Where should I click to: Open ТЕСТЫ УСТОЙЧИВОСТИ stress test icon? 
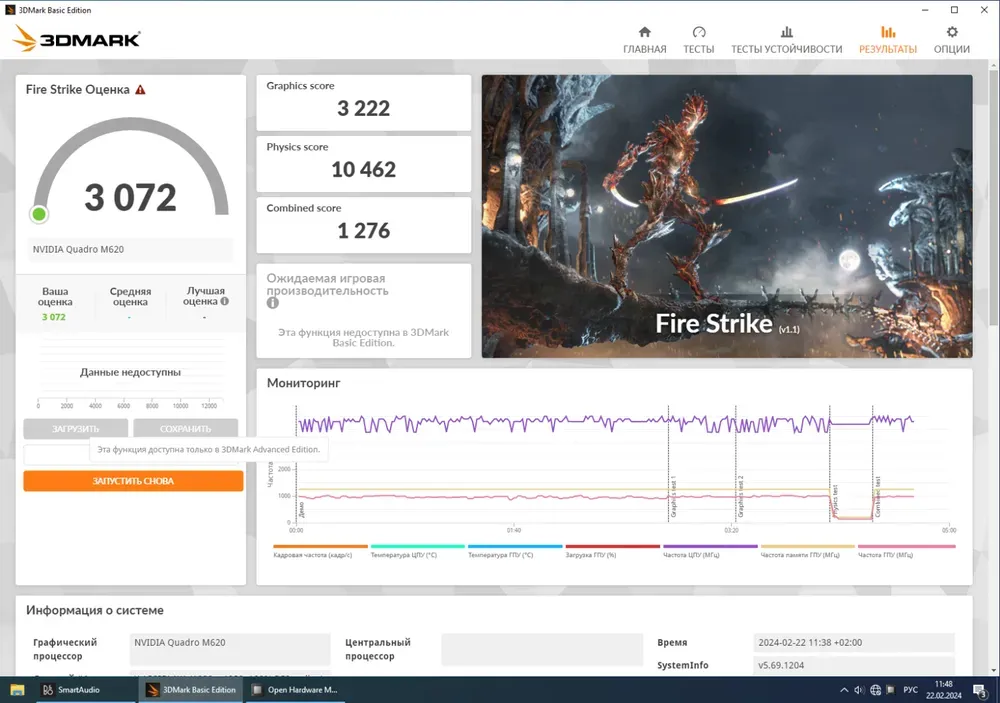[x=786, y=32]
